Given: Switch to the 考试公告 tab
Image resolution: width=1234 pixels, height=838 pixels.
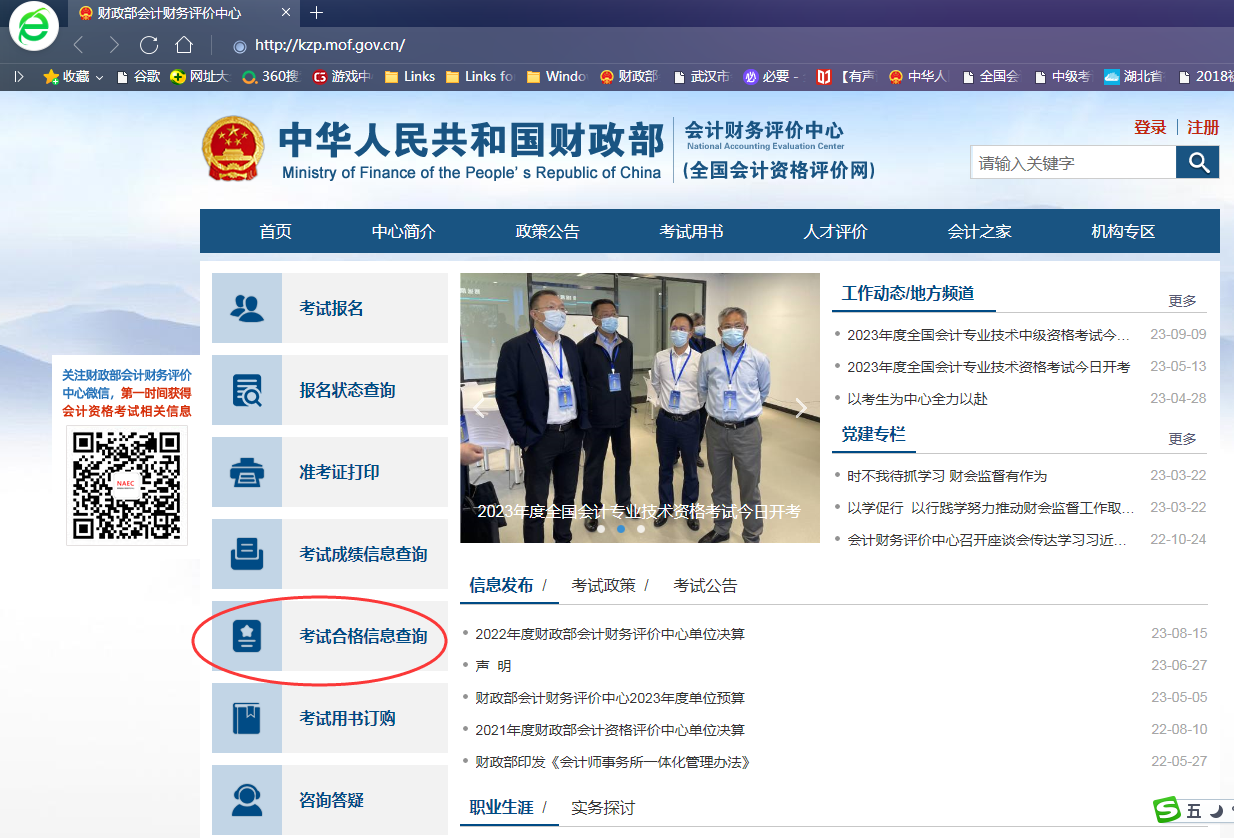Looking at the screenshot, I should click(x=705, y=586).
